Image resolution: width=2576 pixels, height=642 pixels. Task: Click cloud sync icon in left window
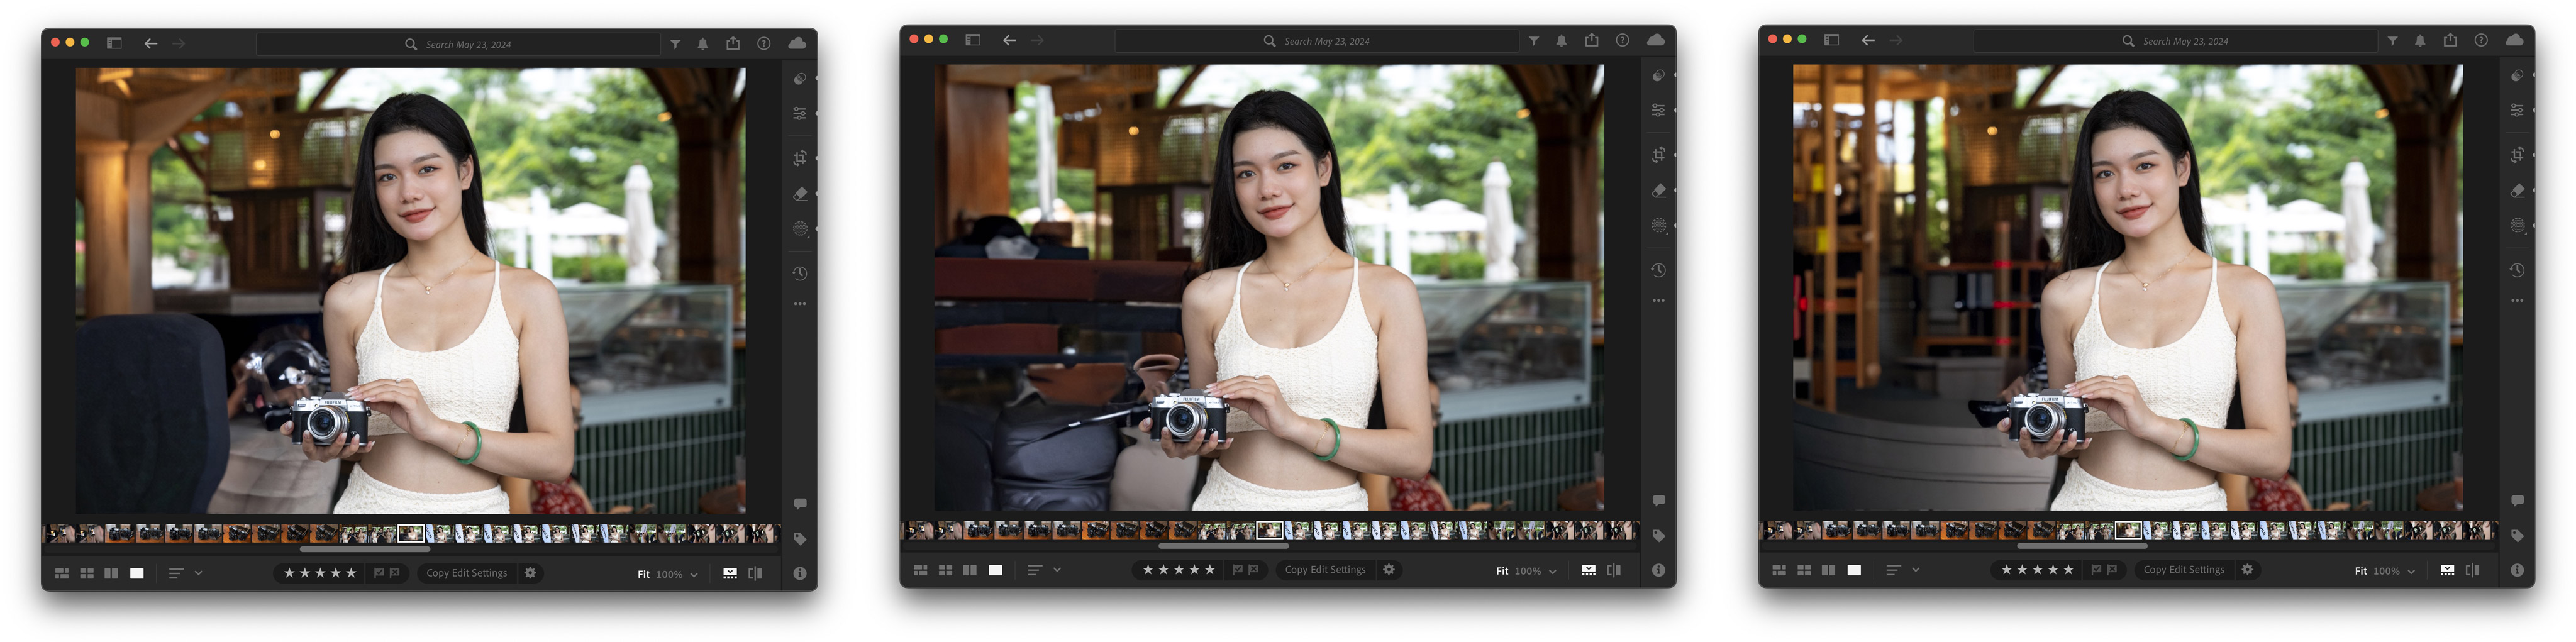(797, 43)
